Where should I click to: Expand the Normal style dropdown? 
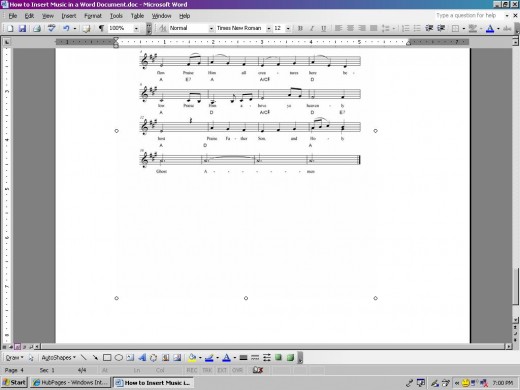point(211,28)
